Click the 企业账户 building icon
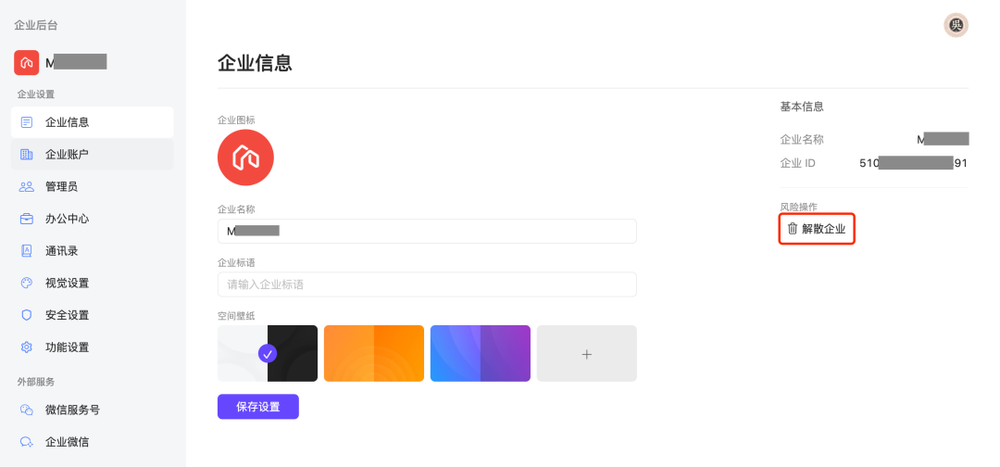The image size is (1000, 467). [27, 154]
